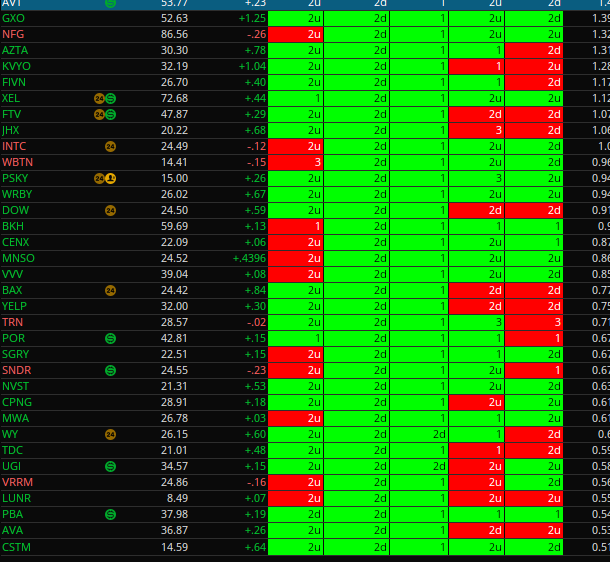The image size is (610, 562).
Task: Select the FIVN ticker symbol
Action: 14,82
